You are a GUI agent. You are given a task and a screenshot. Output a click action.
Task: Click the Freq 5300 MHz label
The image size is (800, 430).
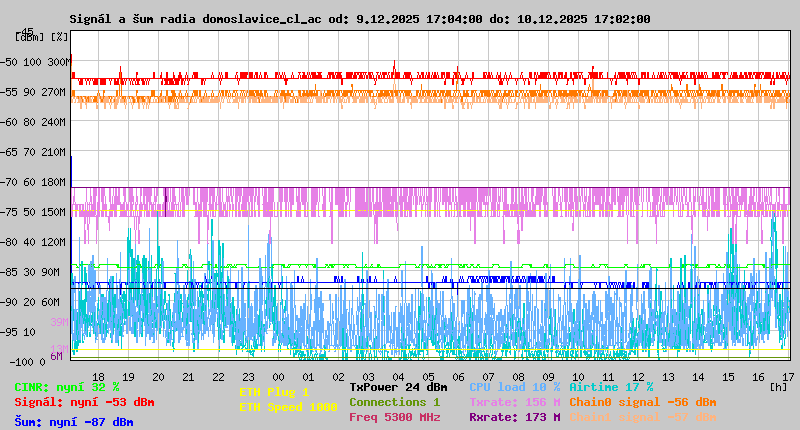tap(394, 417)
